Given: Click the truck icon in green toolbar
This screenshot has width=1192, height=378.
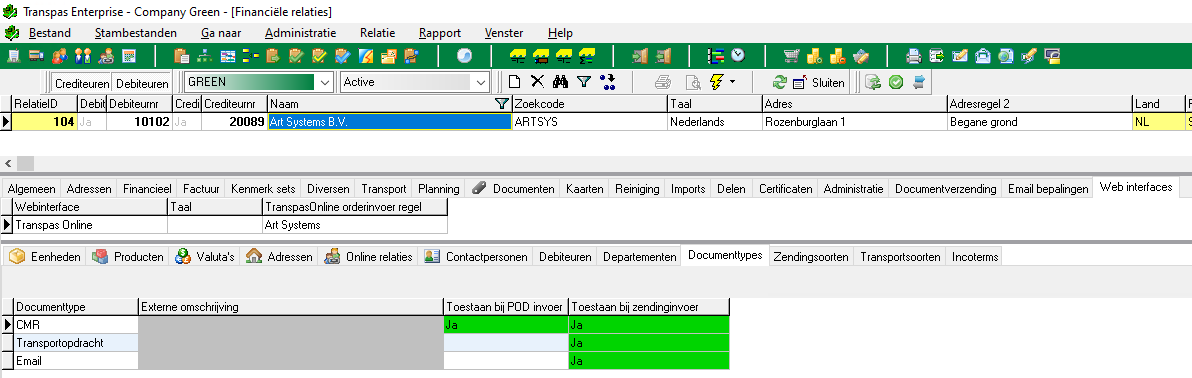Looking at the screenshot, I should [36, 56].
